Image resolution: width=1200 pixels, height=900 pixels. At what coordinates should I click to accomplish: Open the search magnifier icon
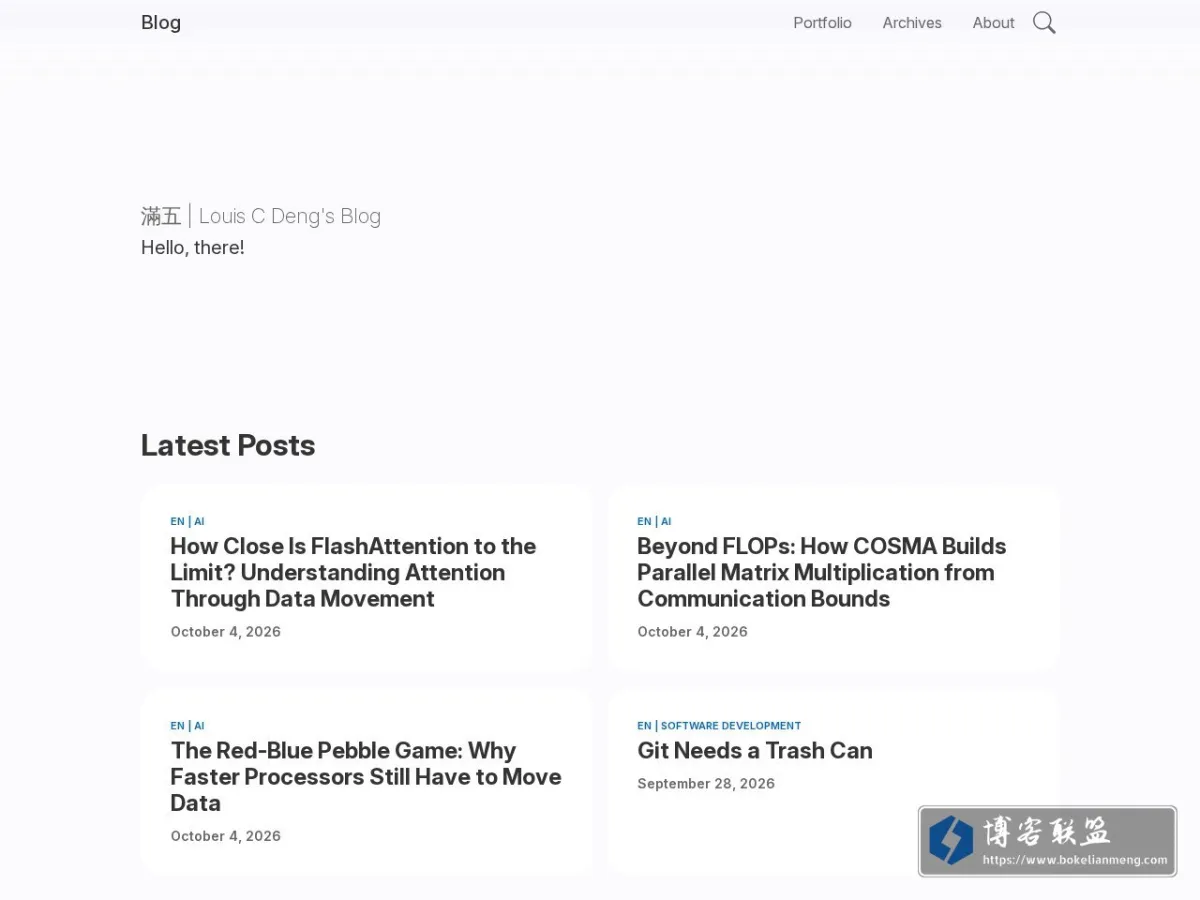tap(1044, 23)
